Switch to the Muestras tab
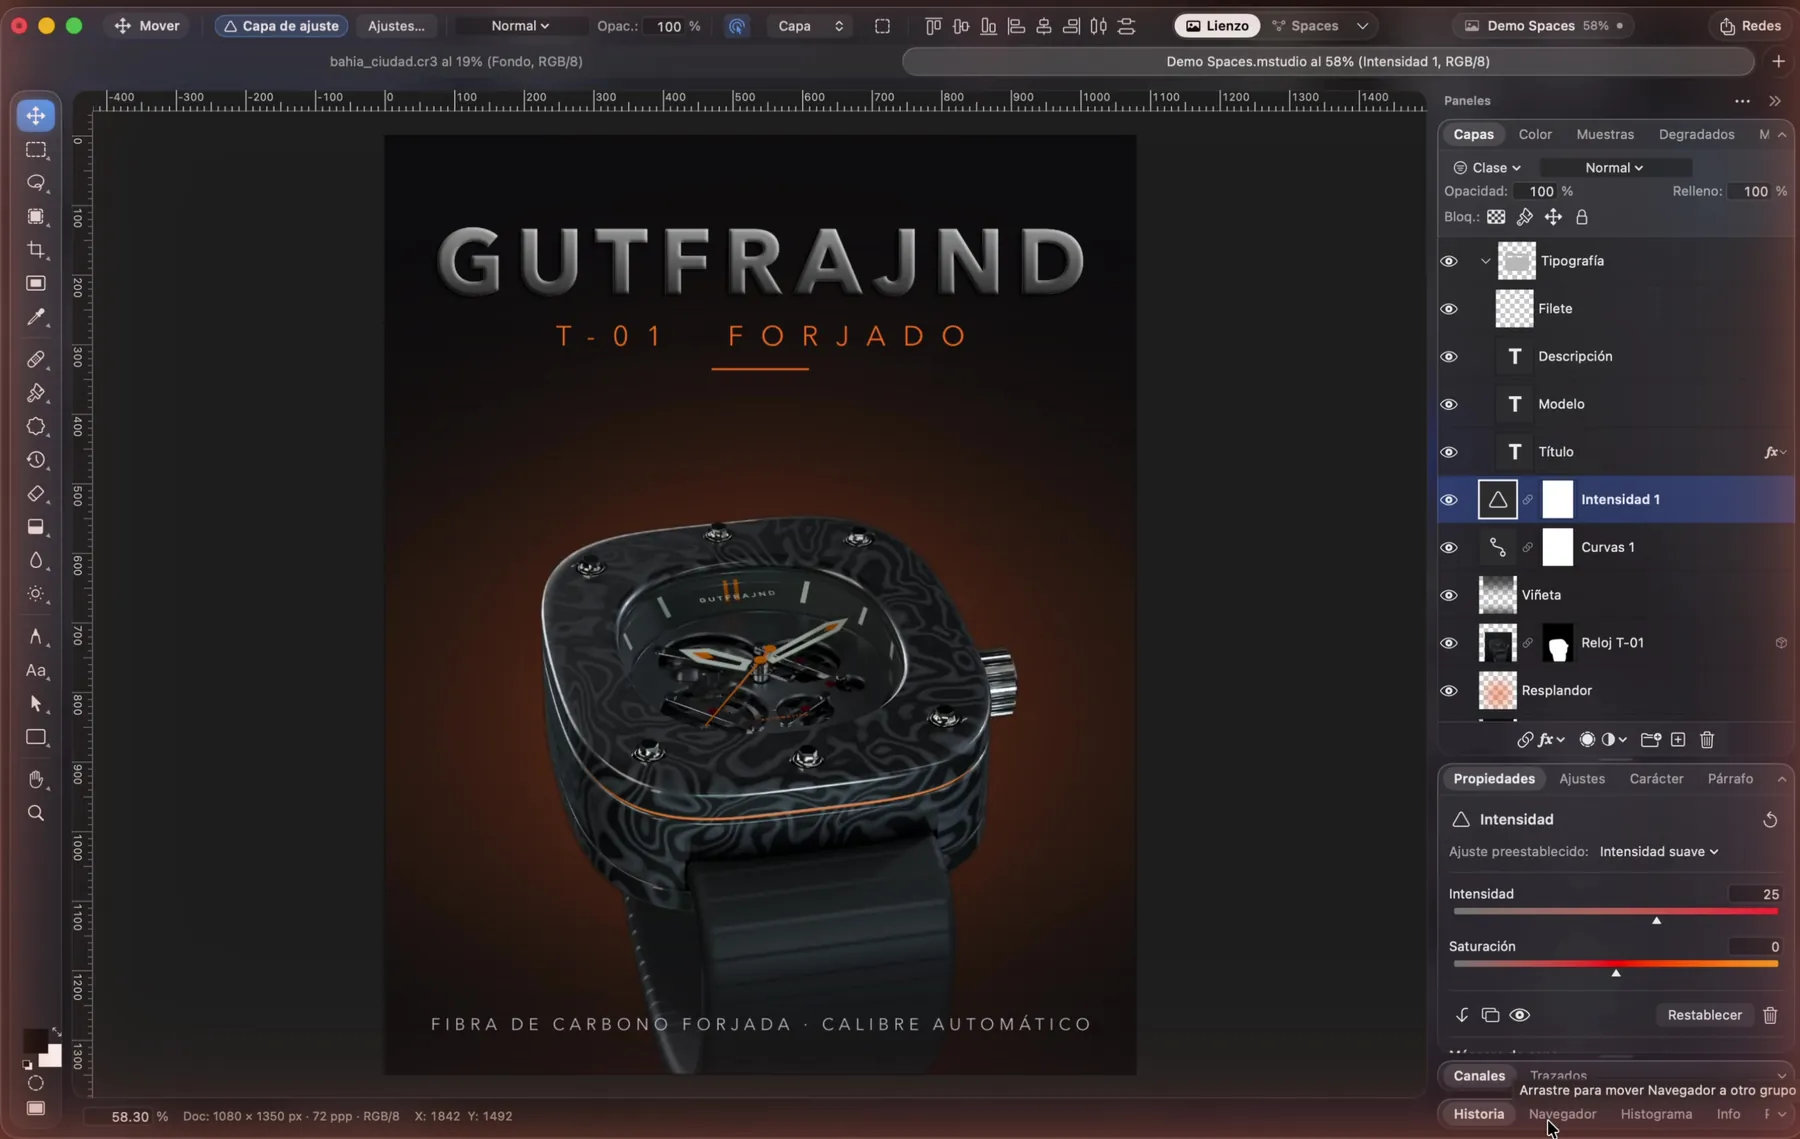This screenshot has height=1139, width=1800. pyautogui.click(x=1605, y=134)
